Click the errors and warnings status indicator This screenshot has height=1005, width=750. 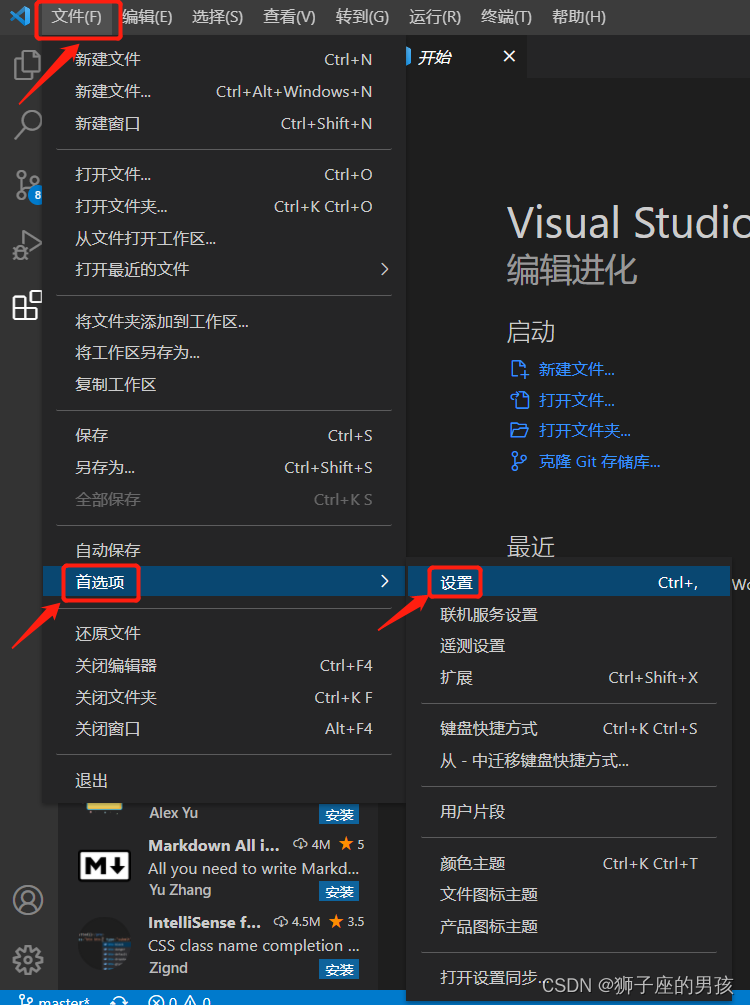click(x=179, y=1000)
